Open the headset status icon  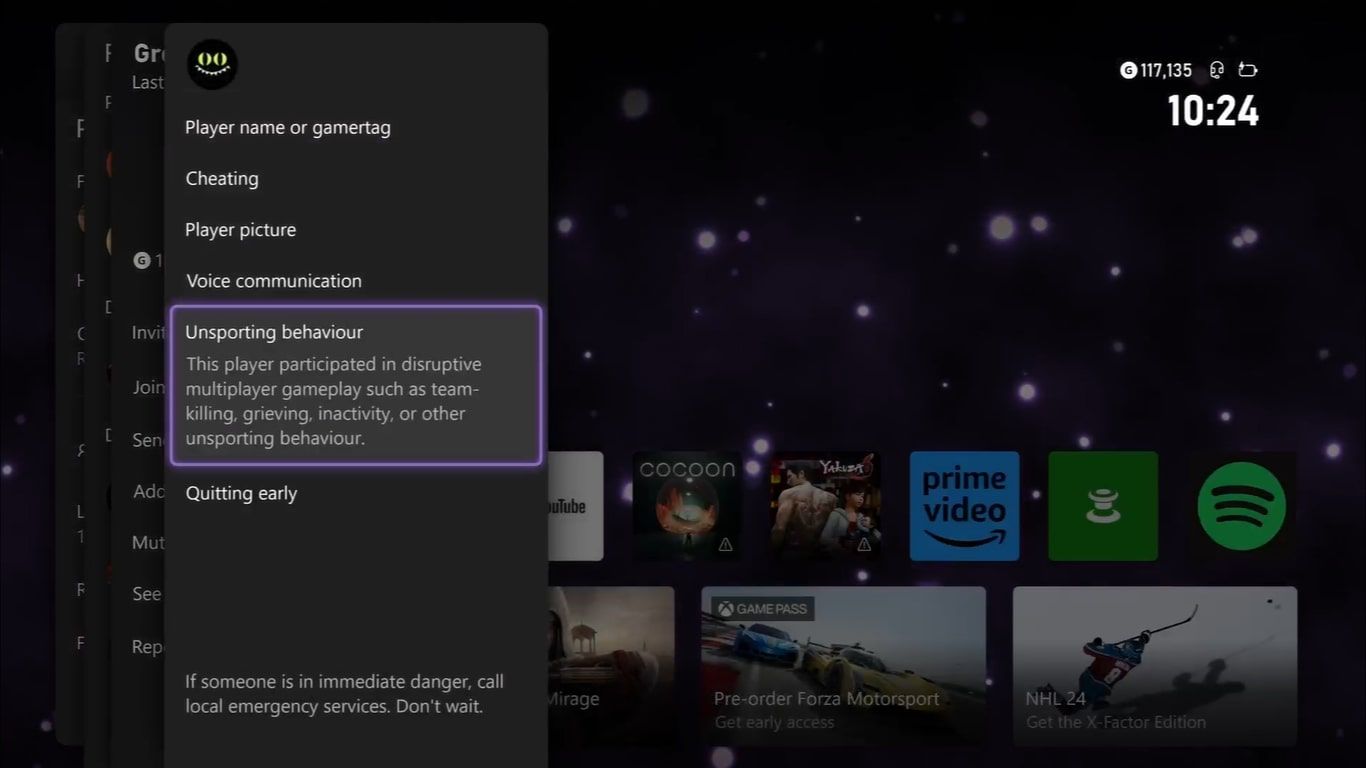coord(1217,70)
